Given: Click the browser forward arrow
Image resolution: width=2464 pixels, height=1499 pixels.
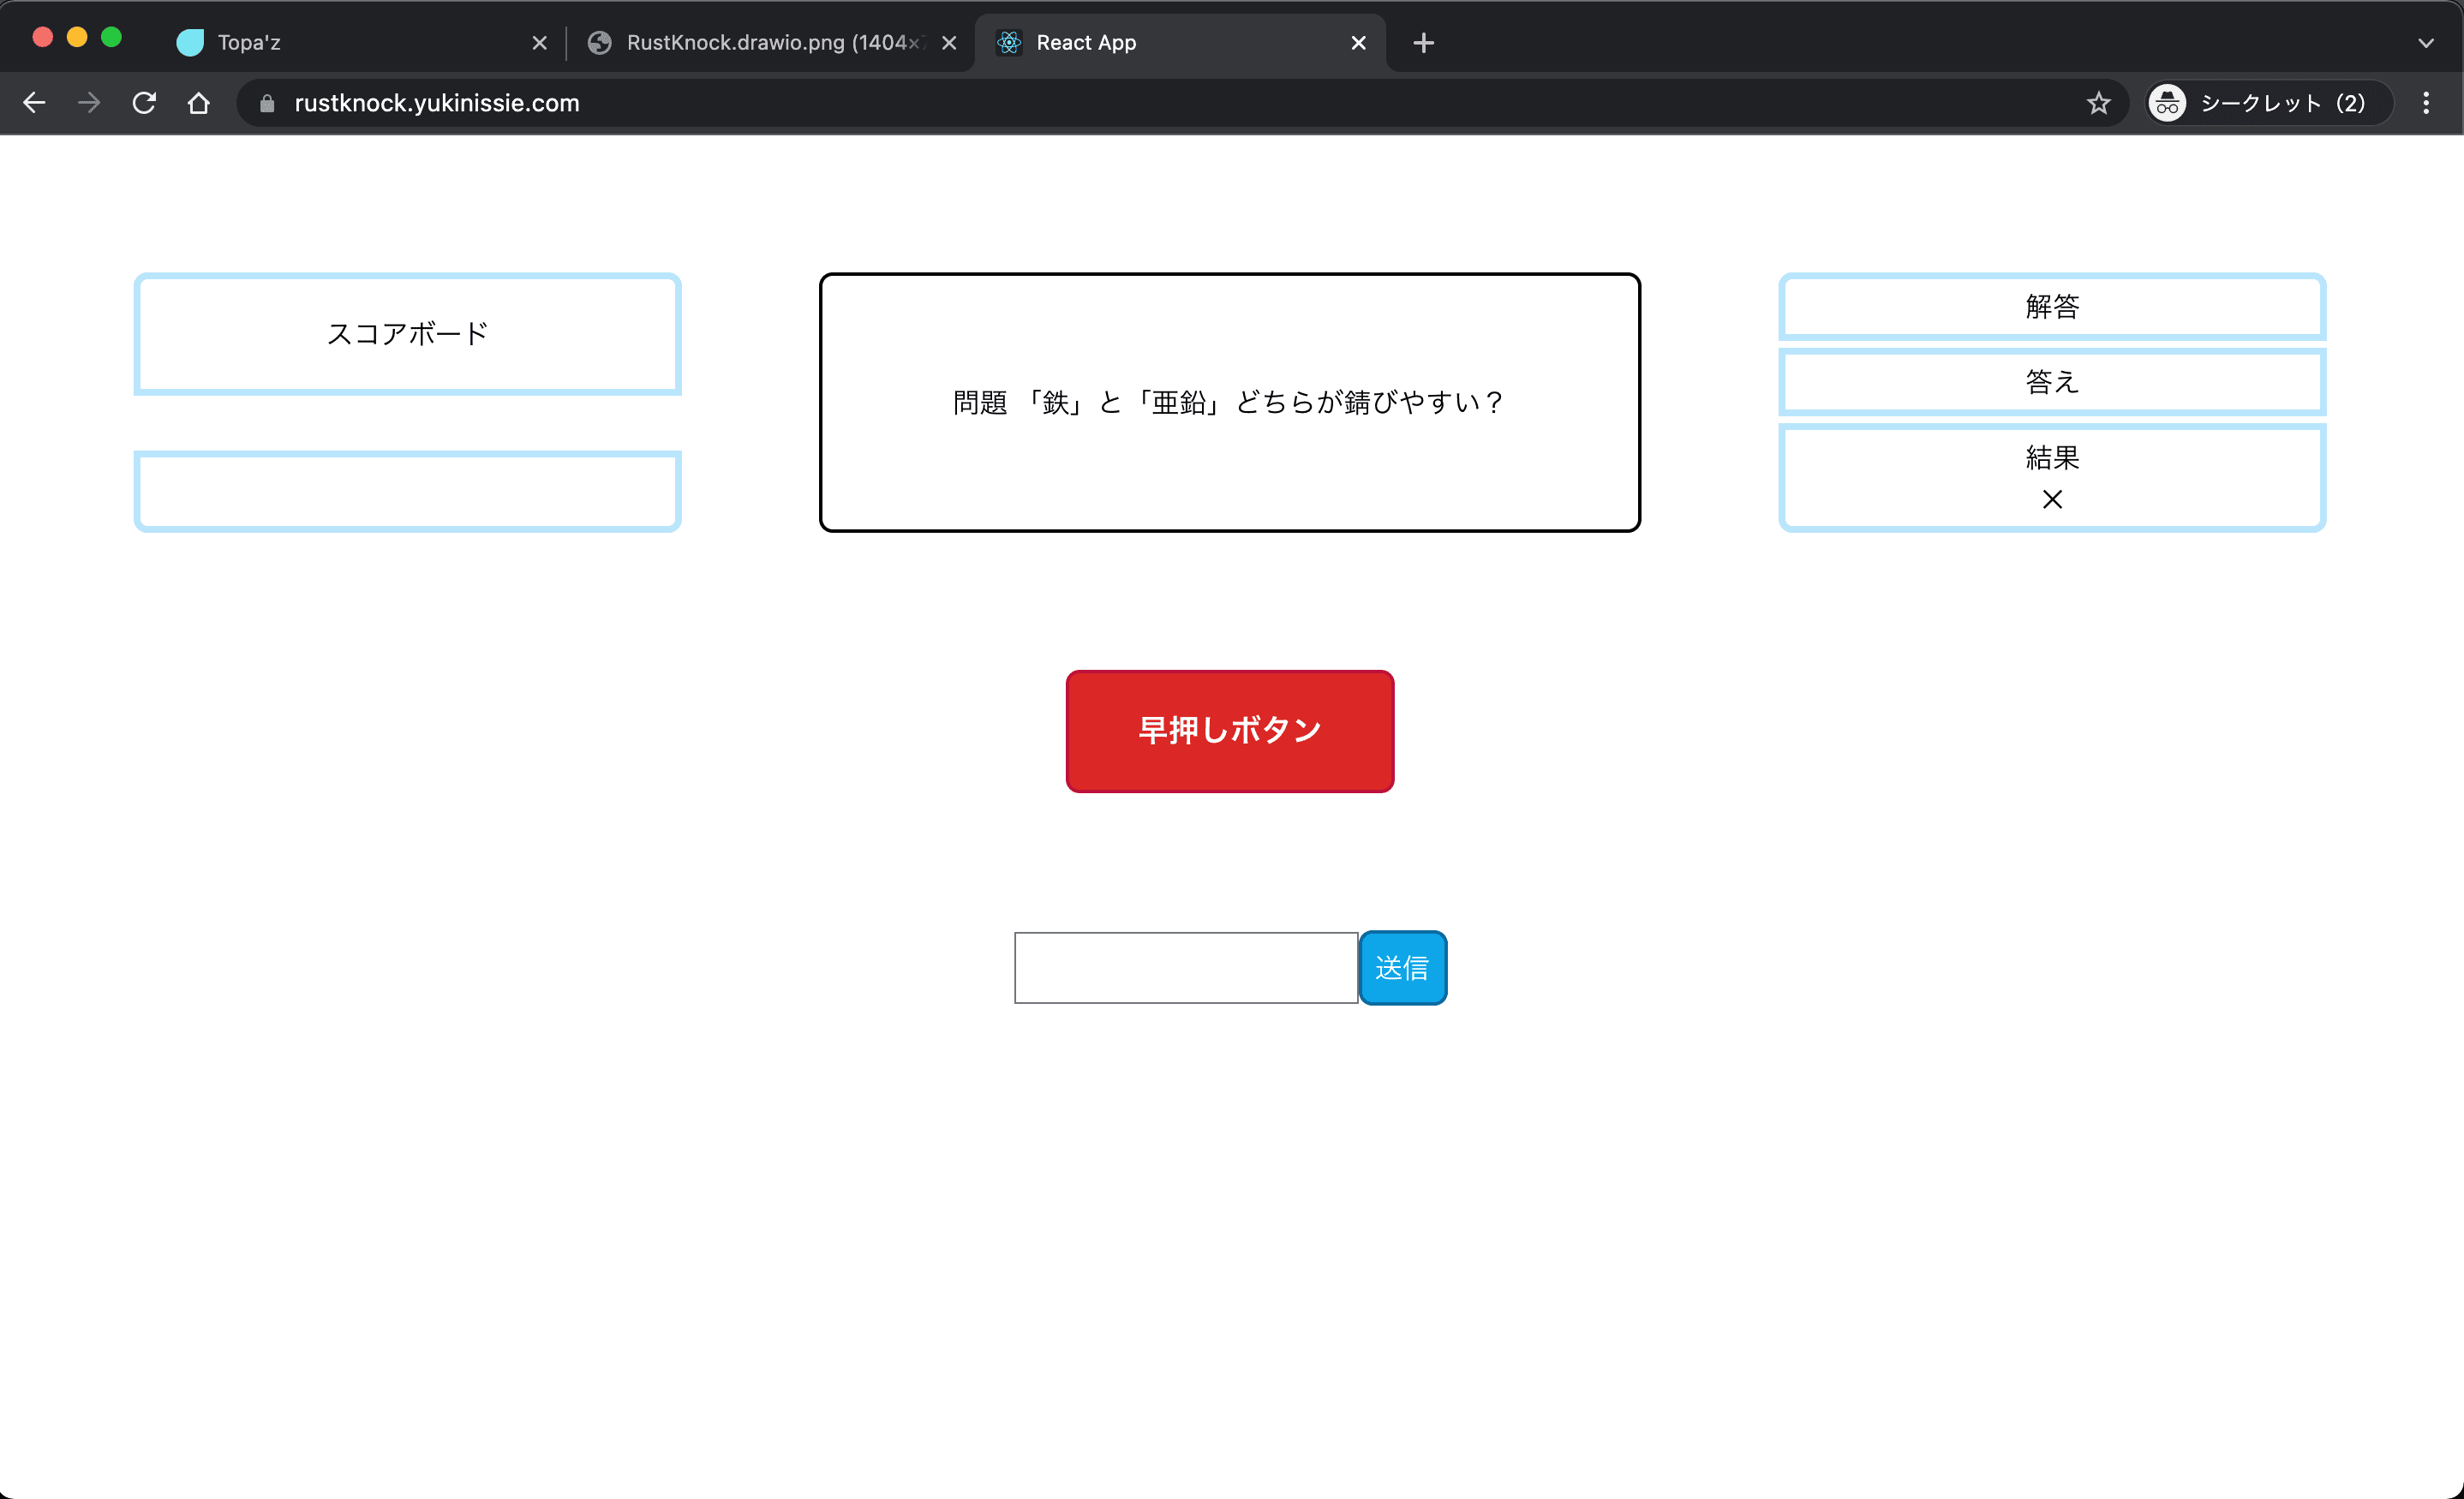Looking at the screenshot, I should tap(89, 103).
